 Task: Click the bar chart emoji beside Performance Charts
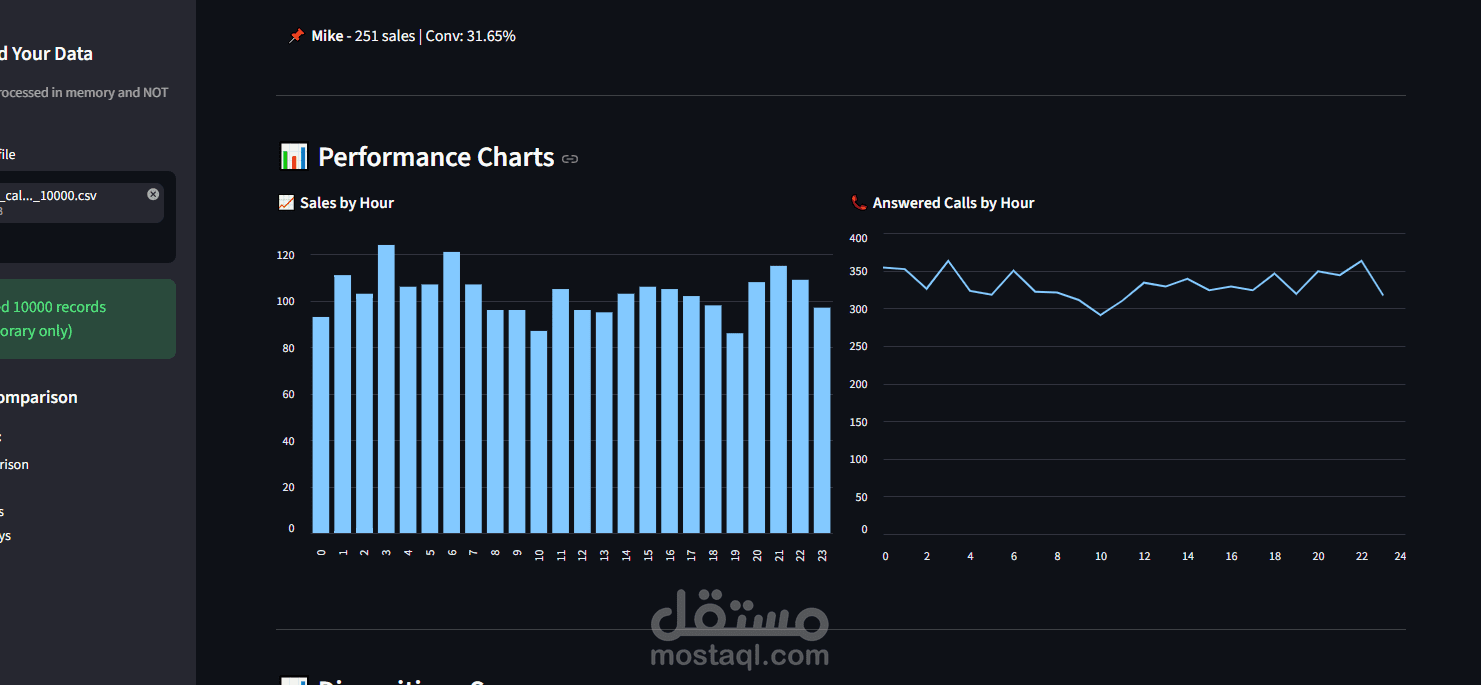pyautogui.click(x=293, y=157)
